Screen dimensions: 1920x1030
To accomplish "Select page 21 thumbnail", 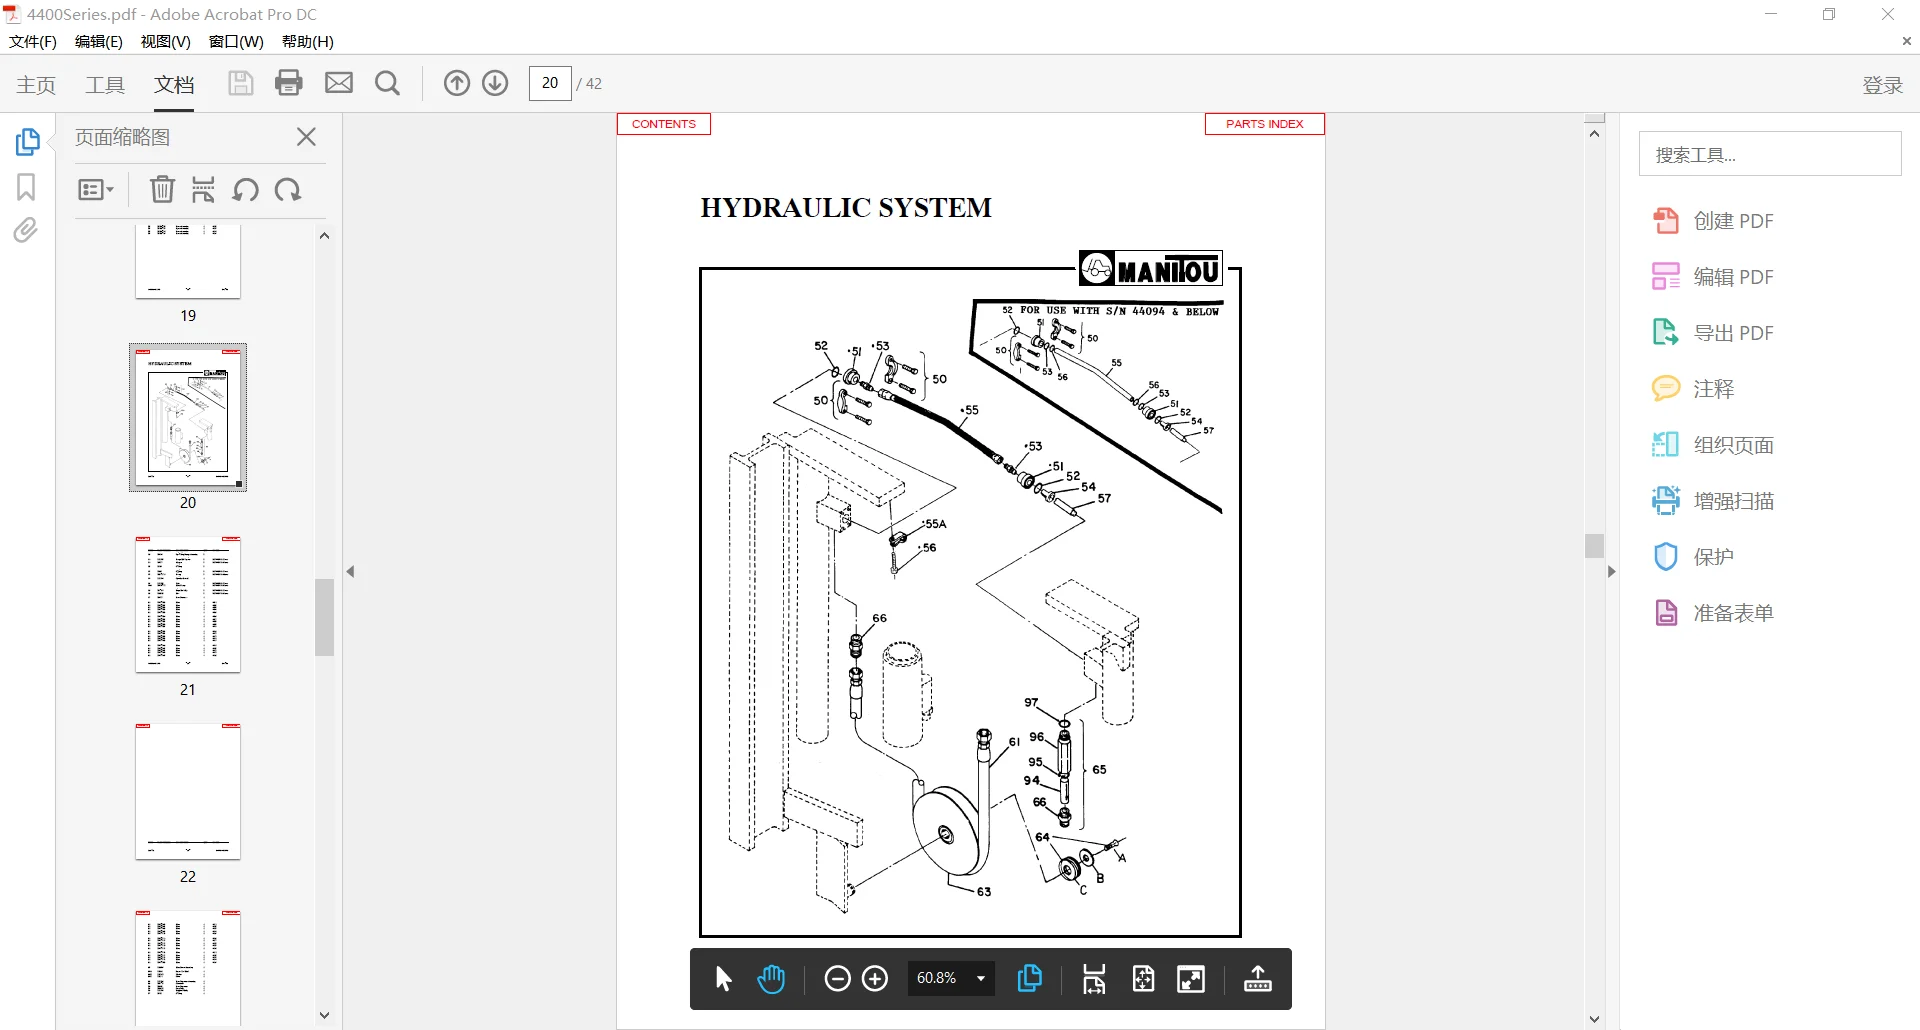I will pos(188,605).
